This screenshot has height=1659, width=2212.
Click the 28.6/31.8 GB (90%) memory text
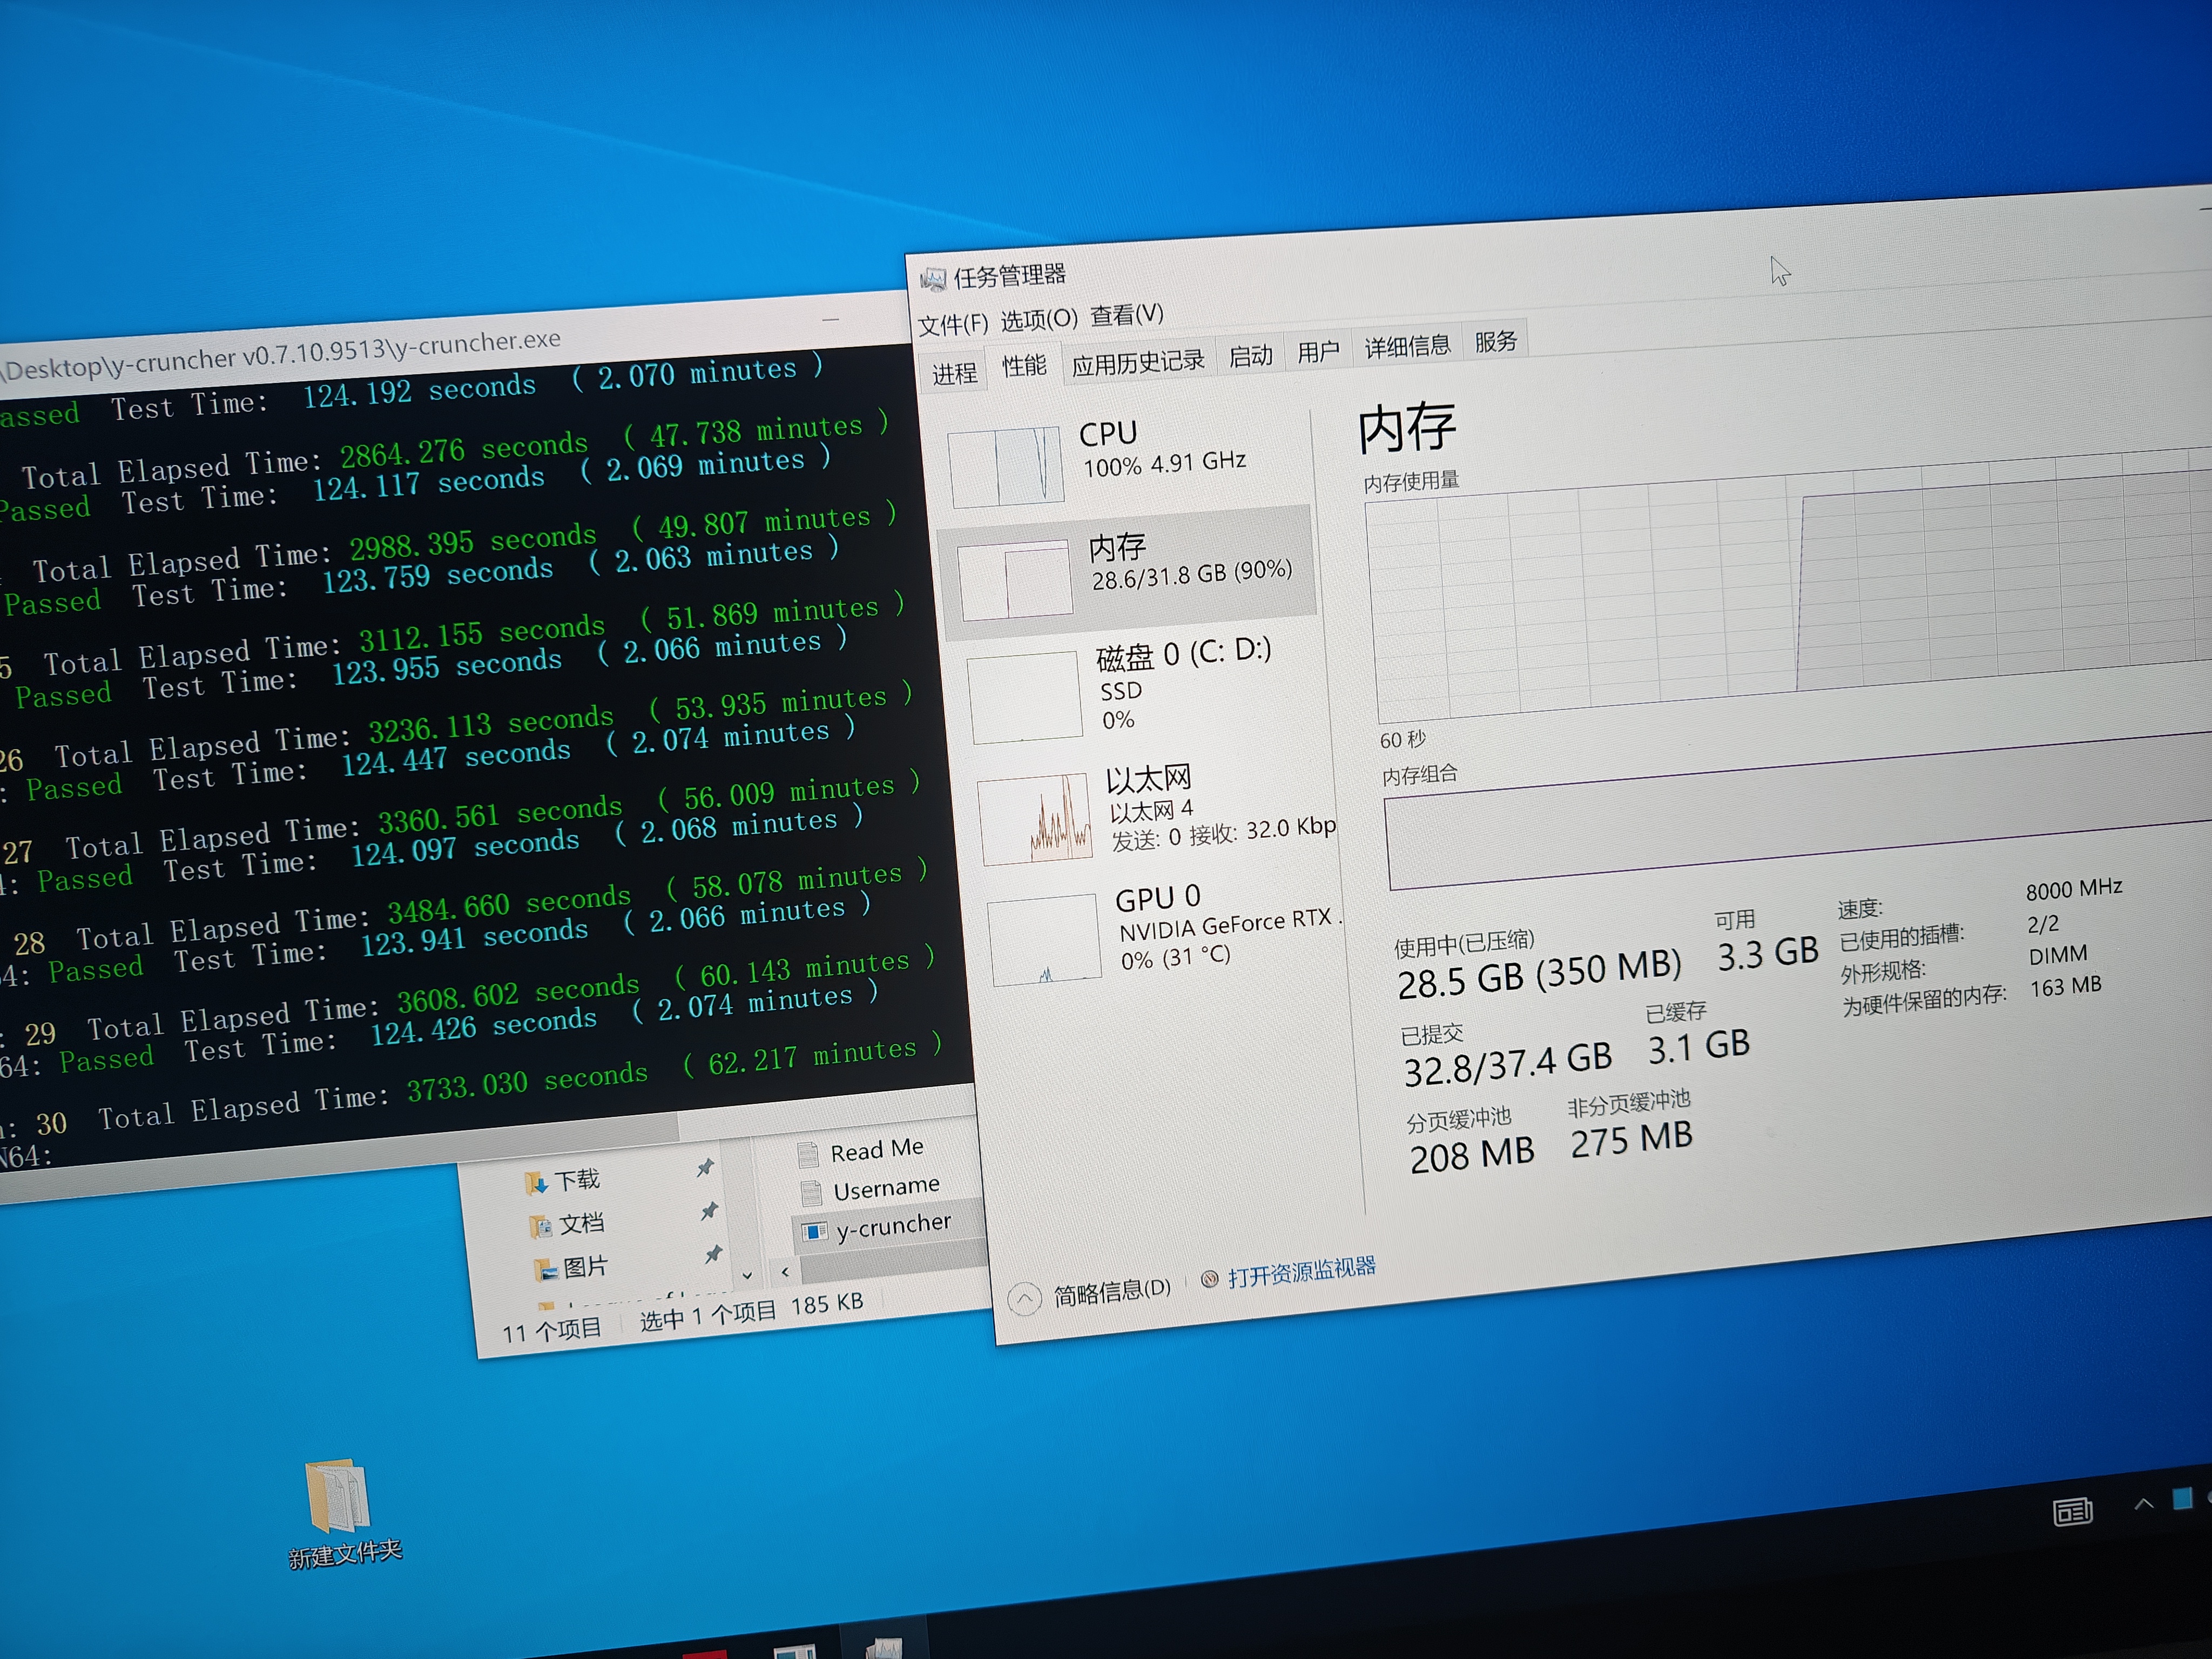click(x=1192, y=574)
